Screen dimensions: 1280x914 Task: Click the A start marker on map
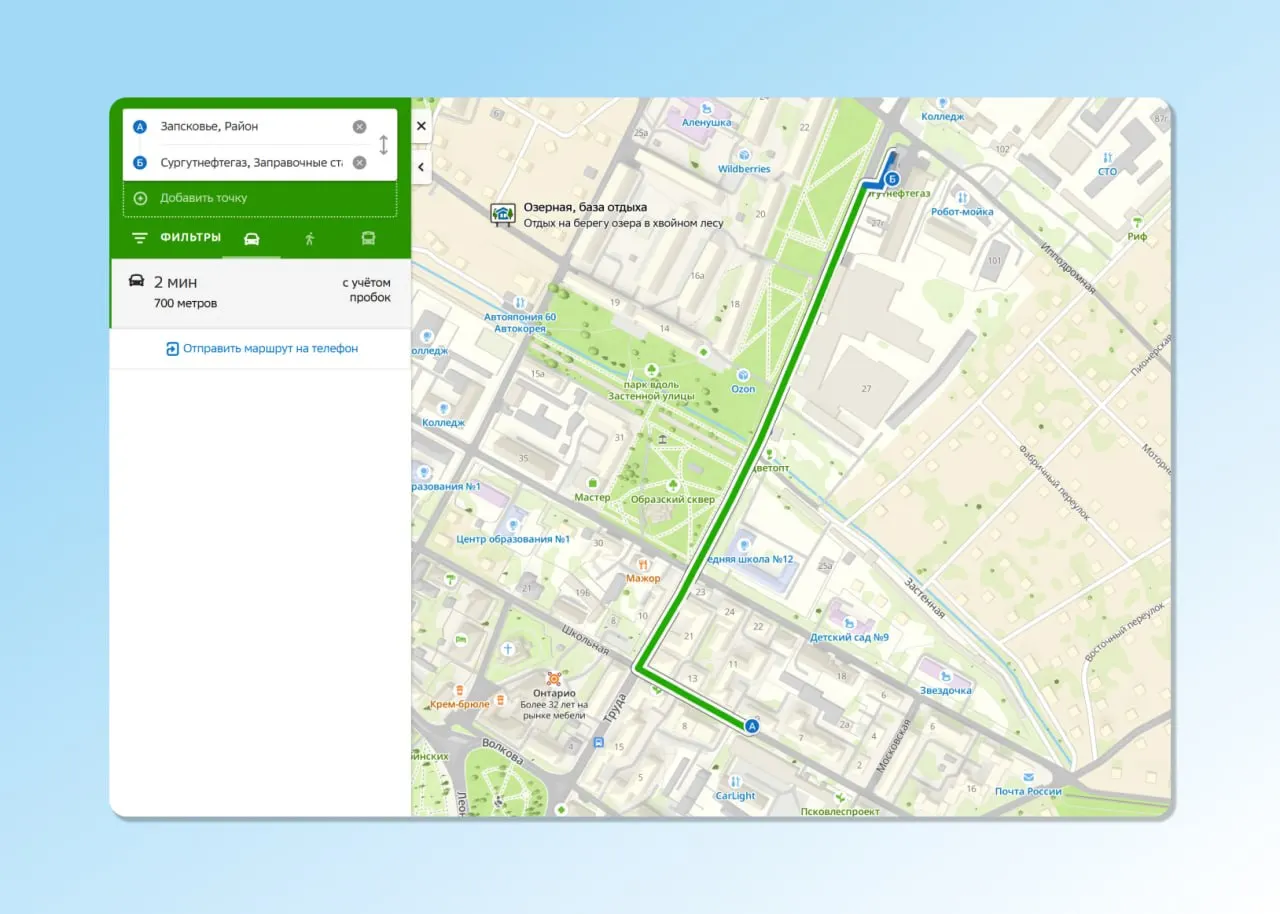click(753, 727)
